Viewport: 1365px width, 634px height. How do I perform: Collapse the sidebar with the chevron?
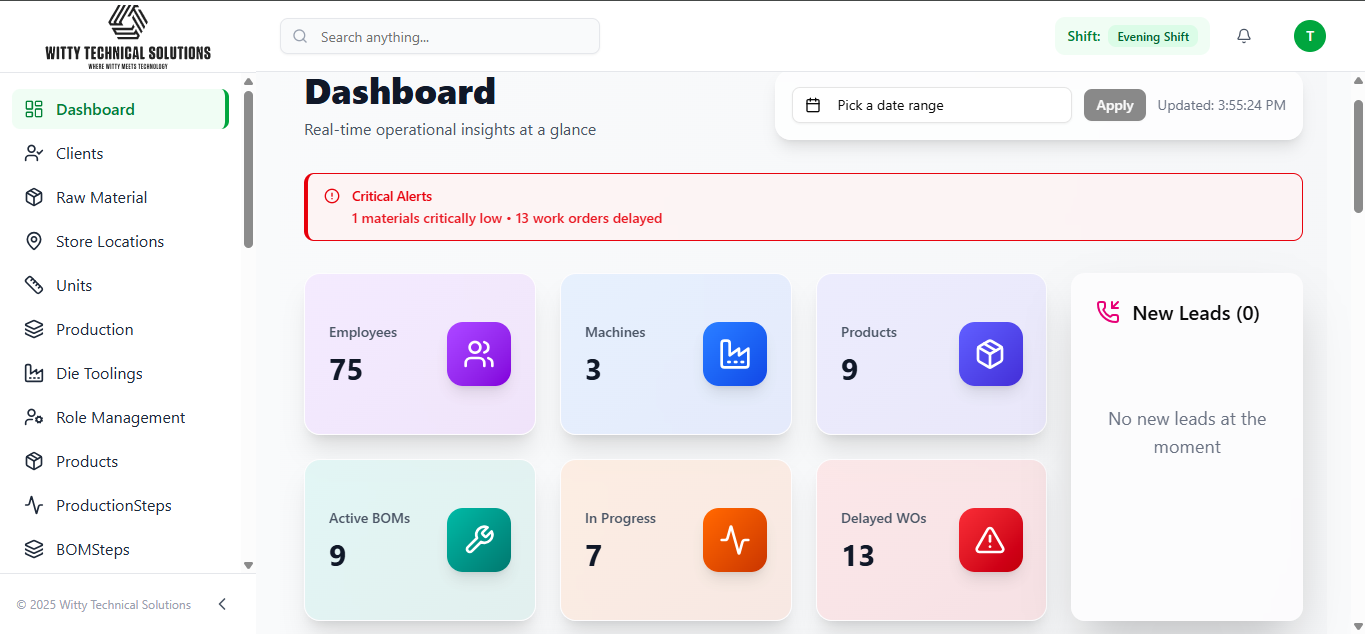tap(222, 604)
